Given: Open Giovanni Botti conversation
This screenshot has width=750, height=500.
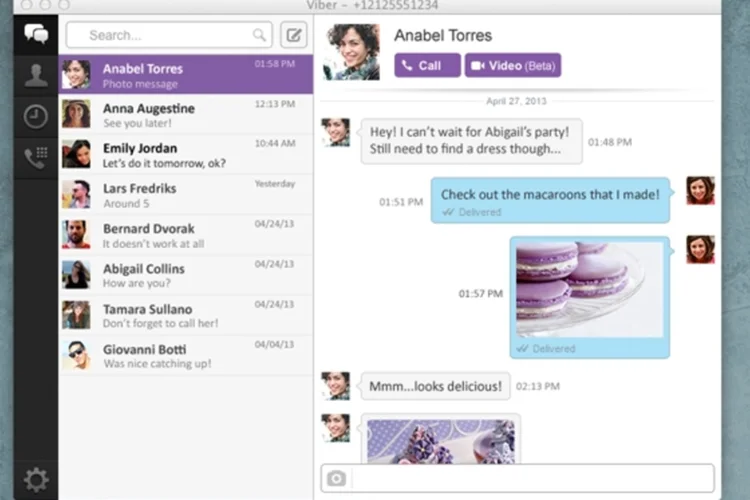Looking at the screenshot, I should (186, 356).
